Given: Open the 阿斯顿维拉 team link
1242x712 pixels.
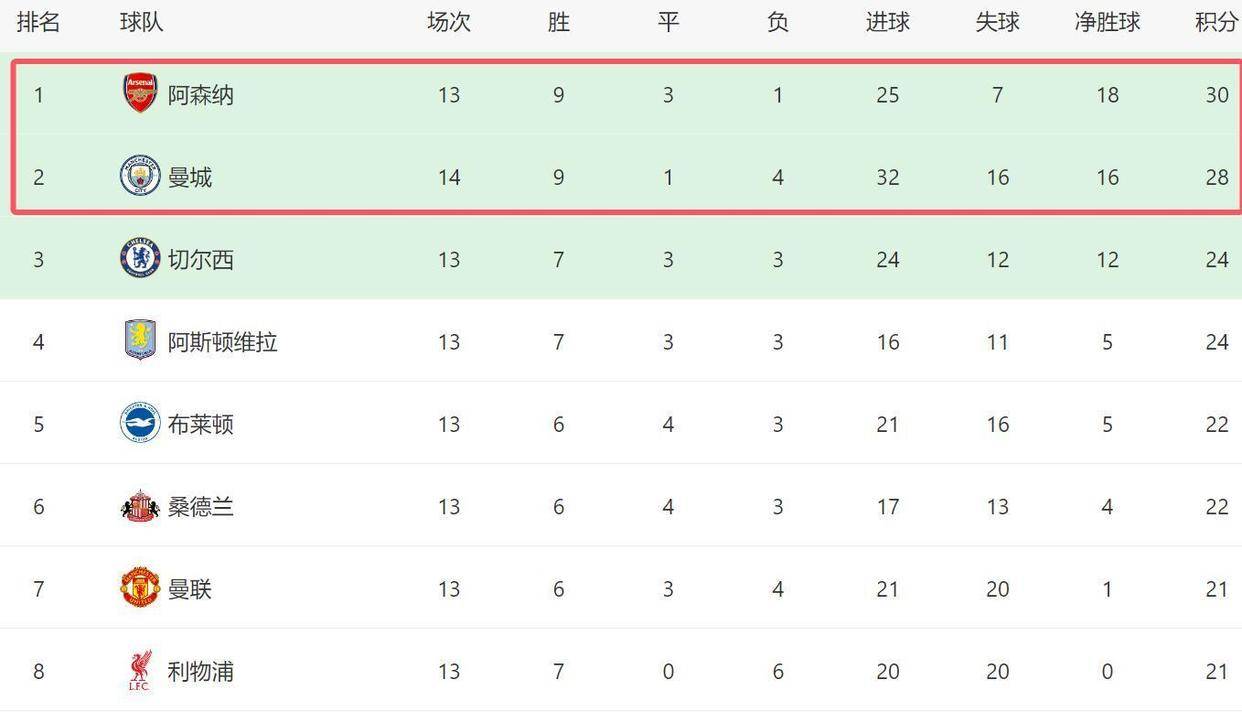Looking at the screenshot, I should pyautogui.click(x=222, y=342).
